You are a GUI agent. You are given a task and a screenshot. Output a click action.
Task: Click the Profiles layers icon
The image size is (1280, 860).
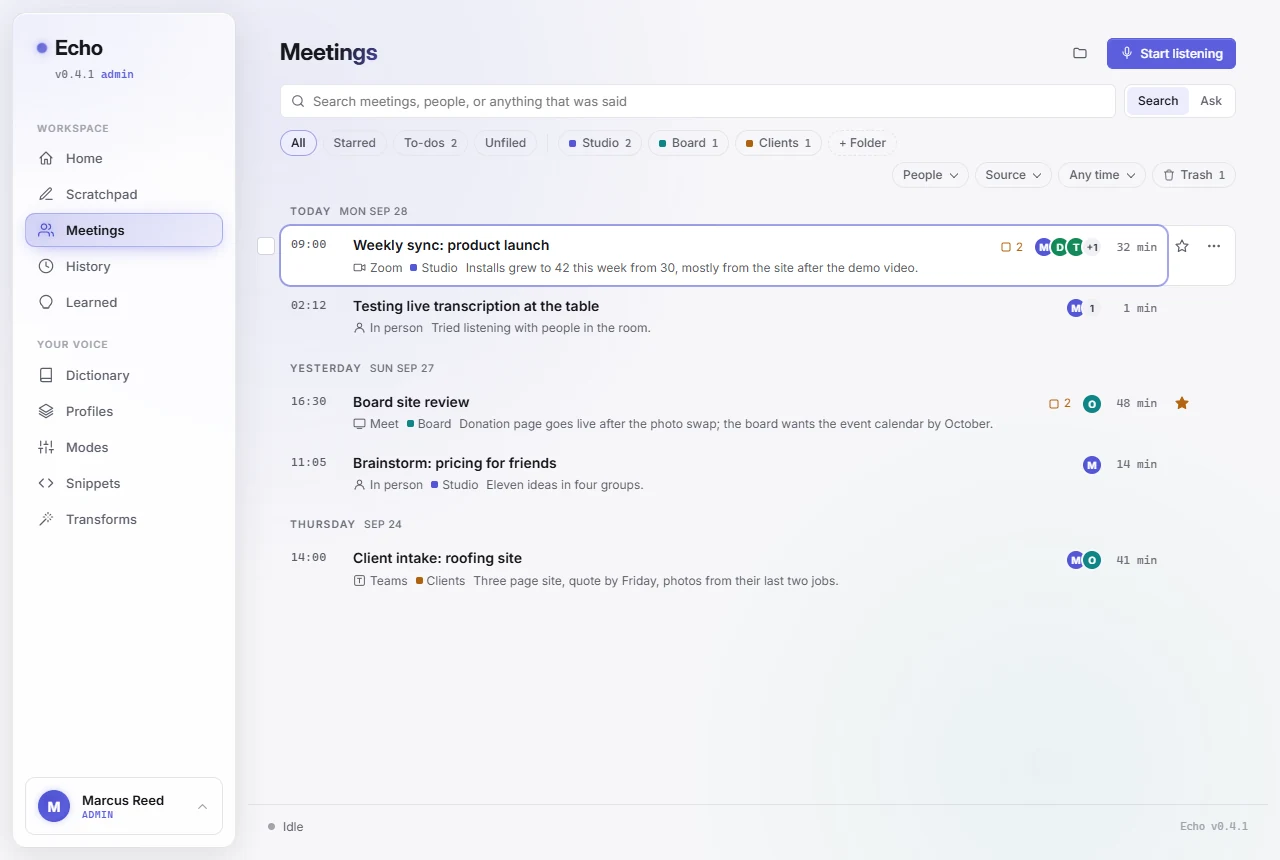pos(46,411)
